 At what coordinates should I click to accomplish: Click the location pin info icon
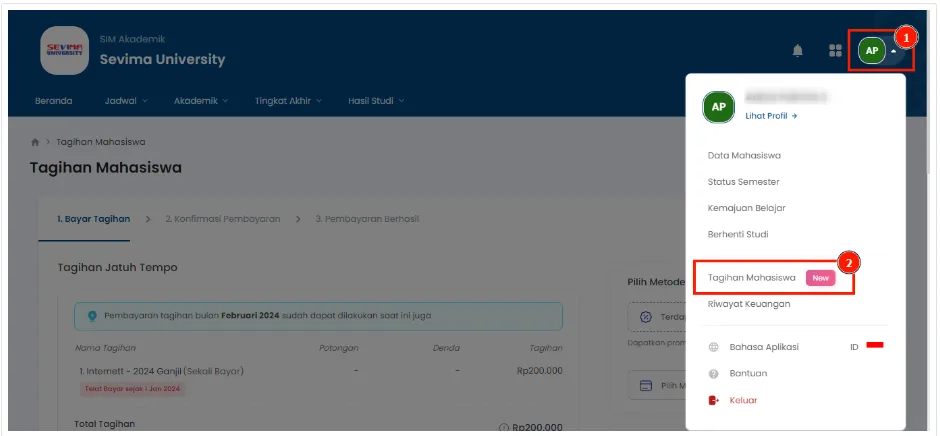92,315
